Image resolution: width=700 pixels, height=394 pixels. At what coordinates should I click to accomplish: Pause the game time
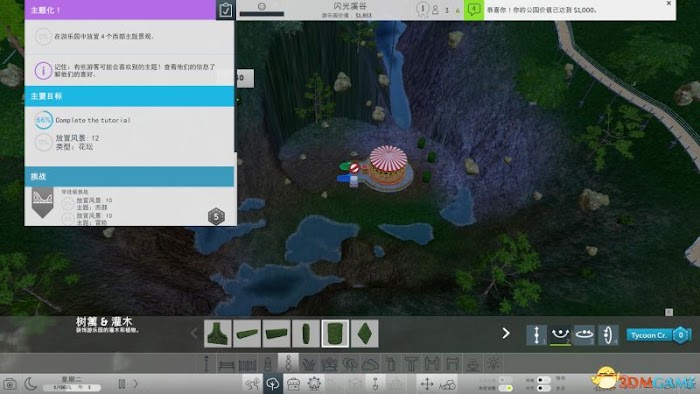click(x=121, y=384)
